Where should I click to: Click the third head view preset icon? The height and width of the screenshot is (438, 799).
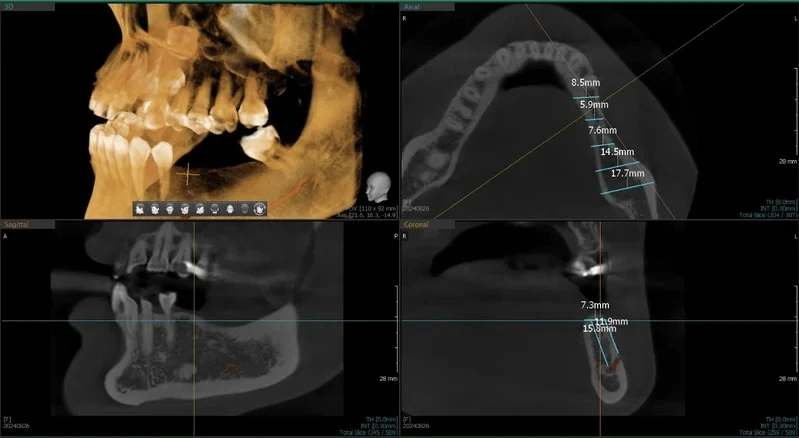[171, 208]
